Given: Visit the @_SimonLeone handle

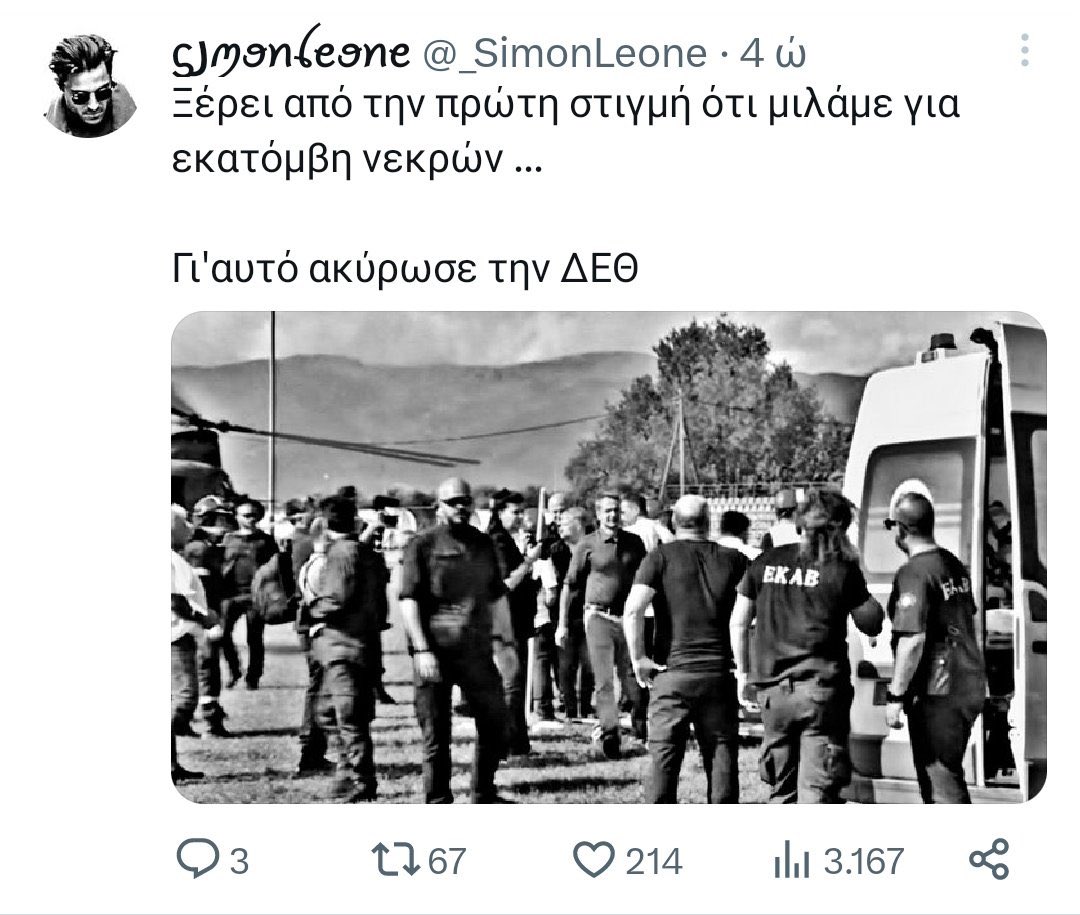Looking at the screenshot, I should click(x=563, y=54).
